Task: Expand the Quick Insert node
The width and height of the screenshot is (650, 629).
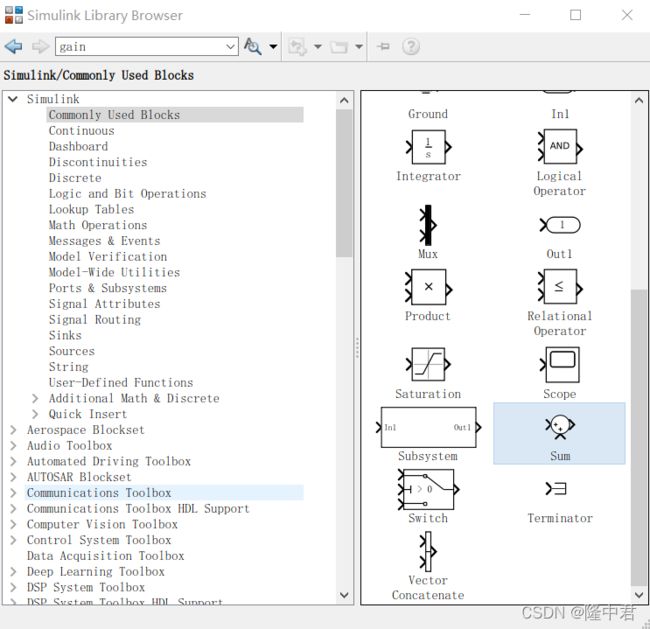Action: point(35,414)
